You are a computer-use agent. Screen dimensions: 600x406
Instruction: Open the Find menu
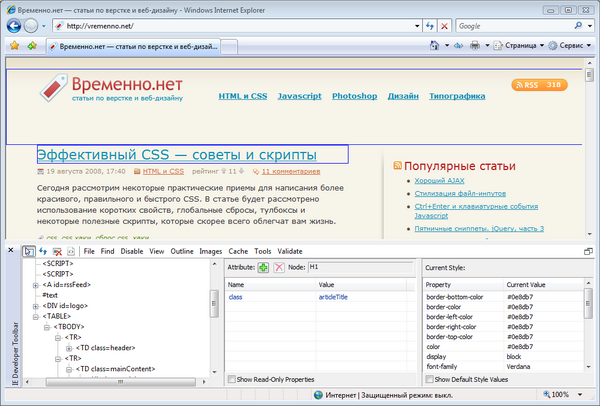click(107, 251)
